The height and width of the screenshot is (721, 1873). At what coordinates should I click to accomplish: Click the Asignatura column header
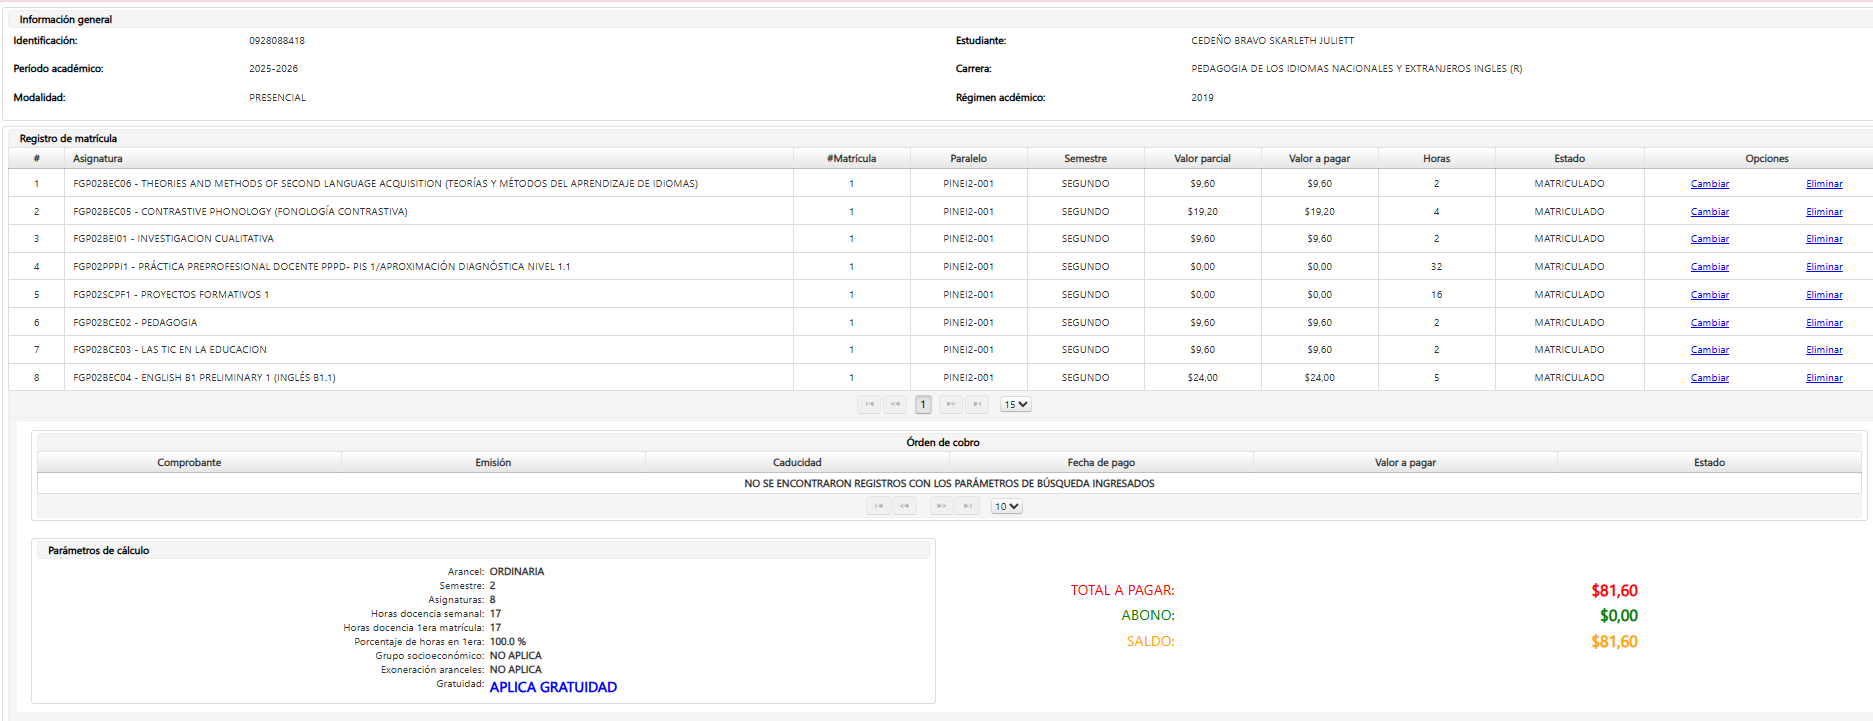98,159
